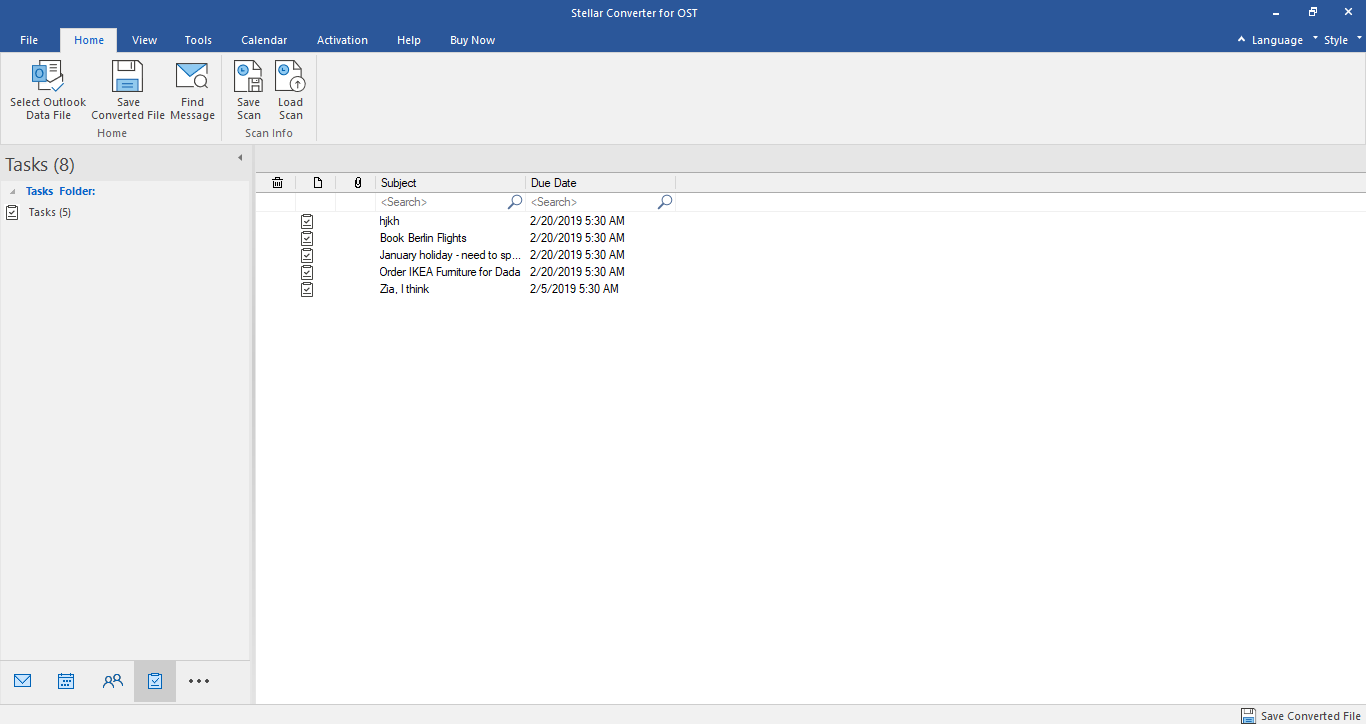Click Subject search magnifier icon
The image size is (1366, 724).
(515, 202)
